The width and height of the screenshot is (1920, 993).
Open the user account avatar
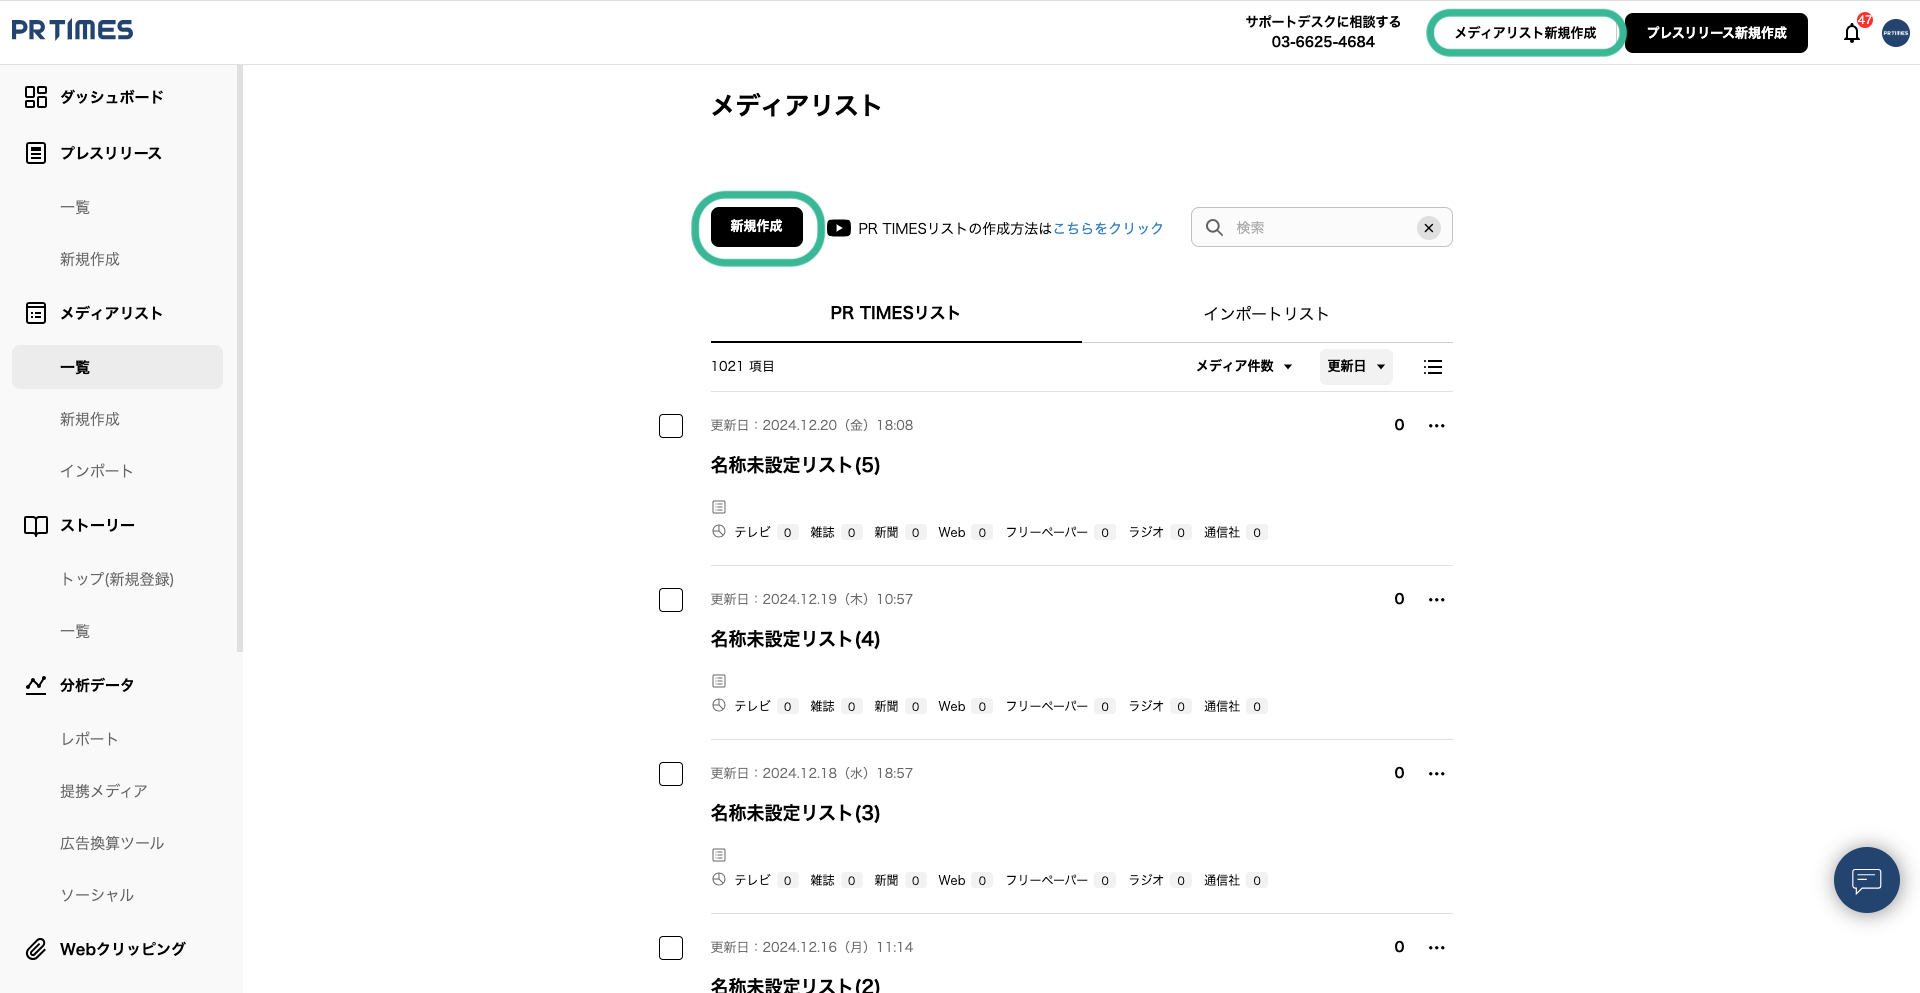pyautogui.click(x=1896, y=33)
